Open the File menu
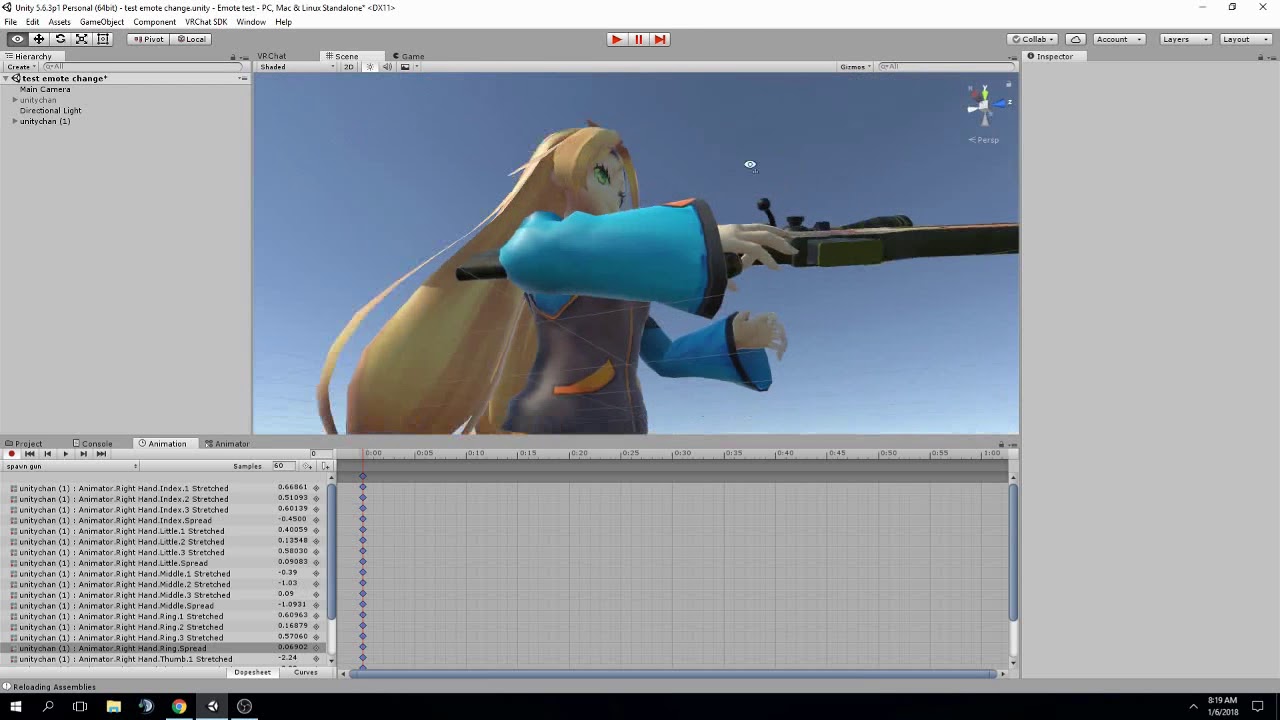Viewport: 1280px width, 720px height. click(x=10, y=22)
